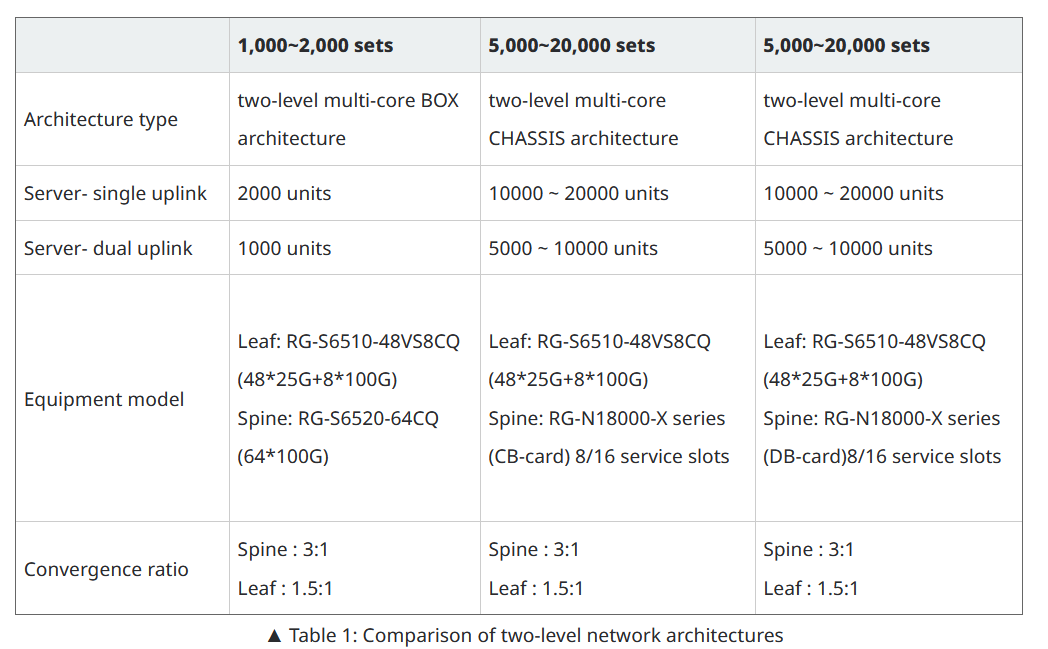Image resolution: width=1048 pixels, height=649 pixels.
Task: Click the "1000 units" cell
Action: pos(284,248)
